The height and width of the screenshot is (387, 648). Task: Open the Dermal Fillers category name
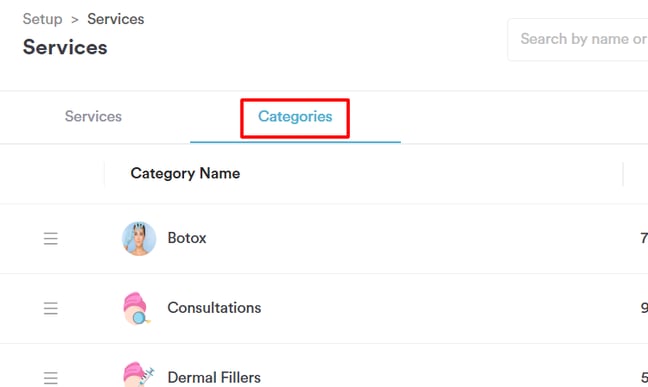(214, 377)
